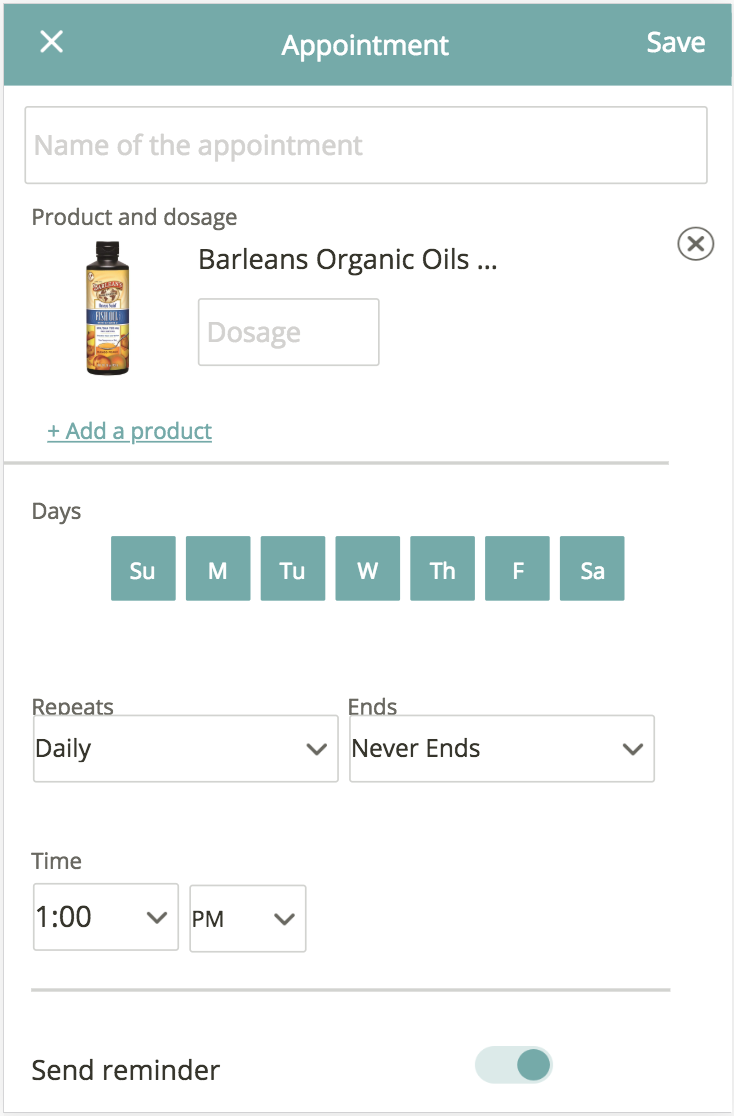
Task: Click into the Dosage field
Action: (x=288, y=332)
